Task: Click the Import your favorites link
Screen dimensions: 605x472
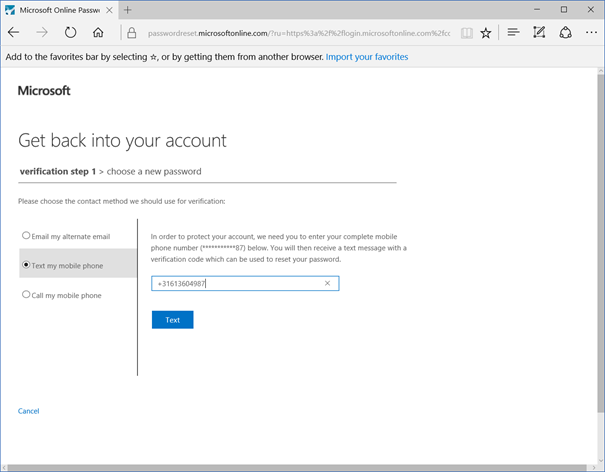Action: [367, 57]
